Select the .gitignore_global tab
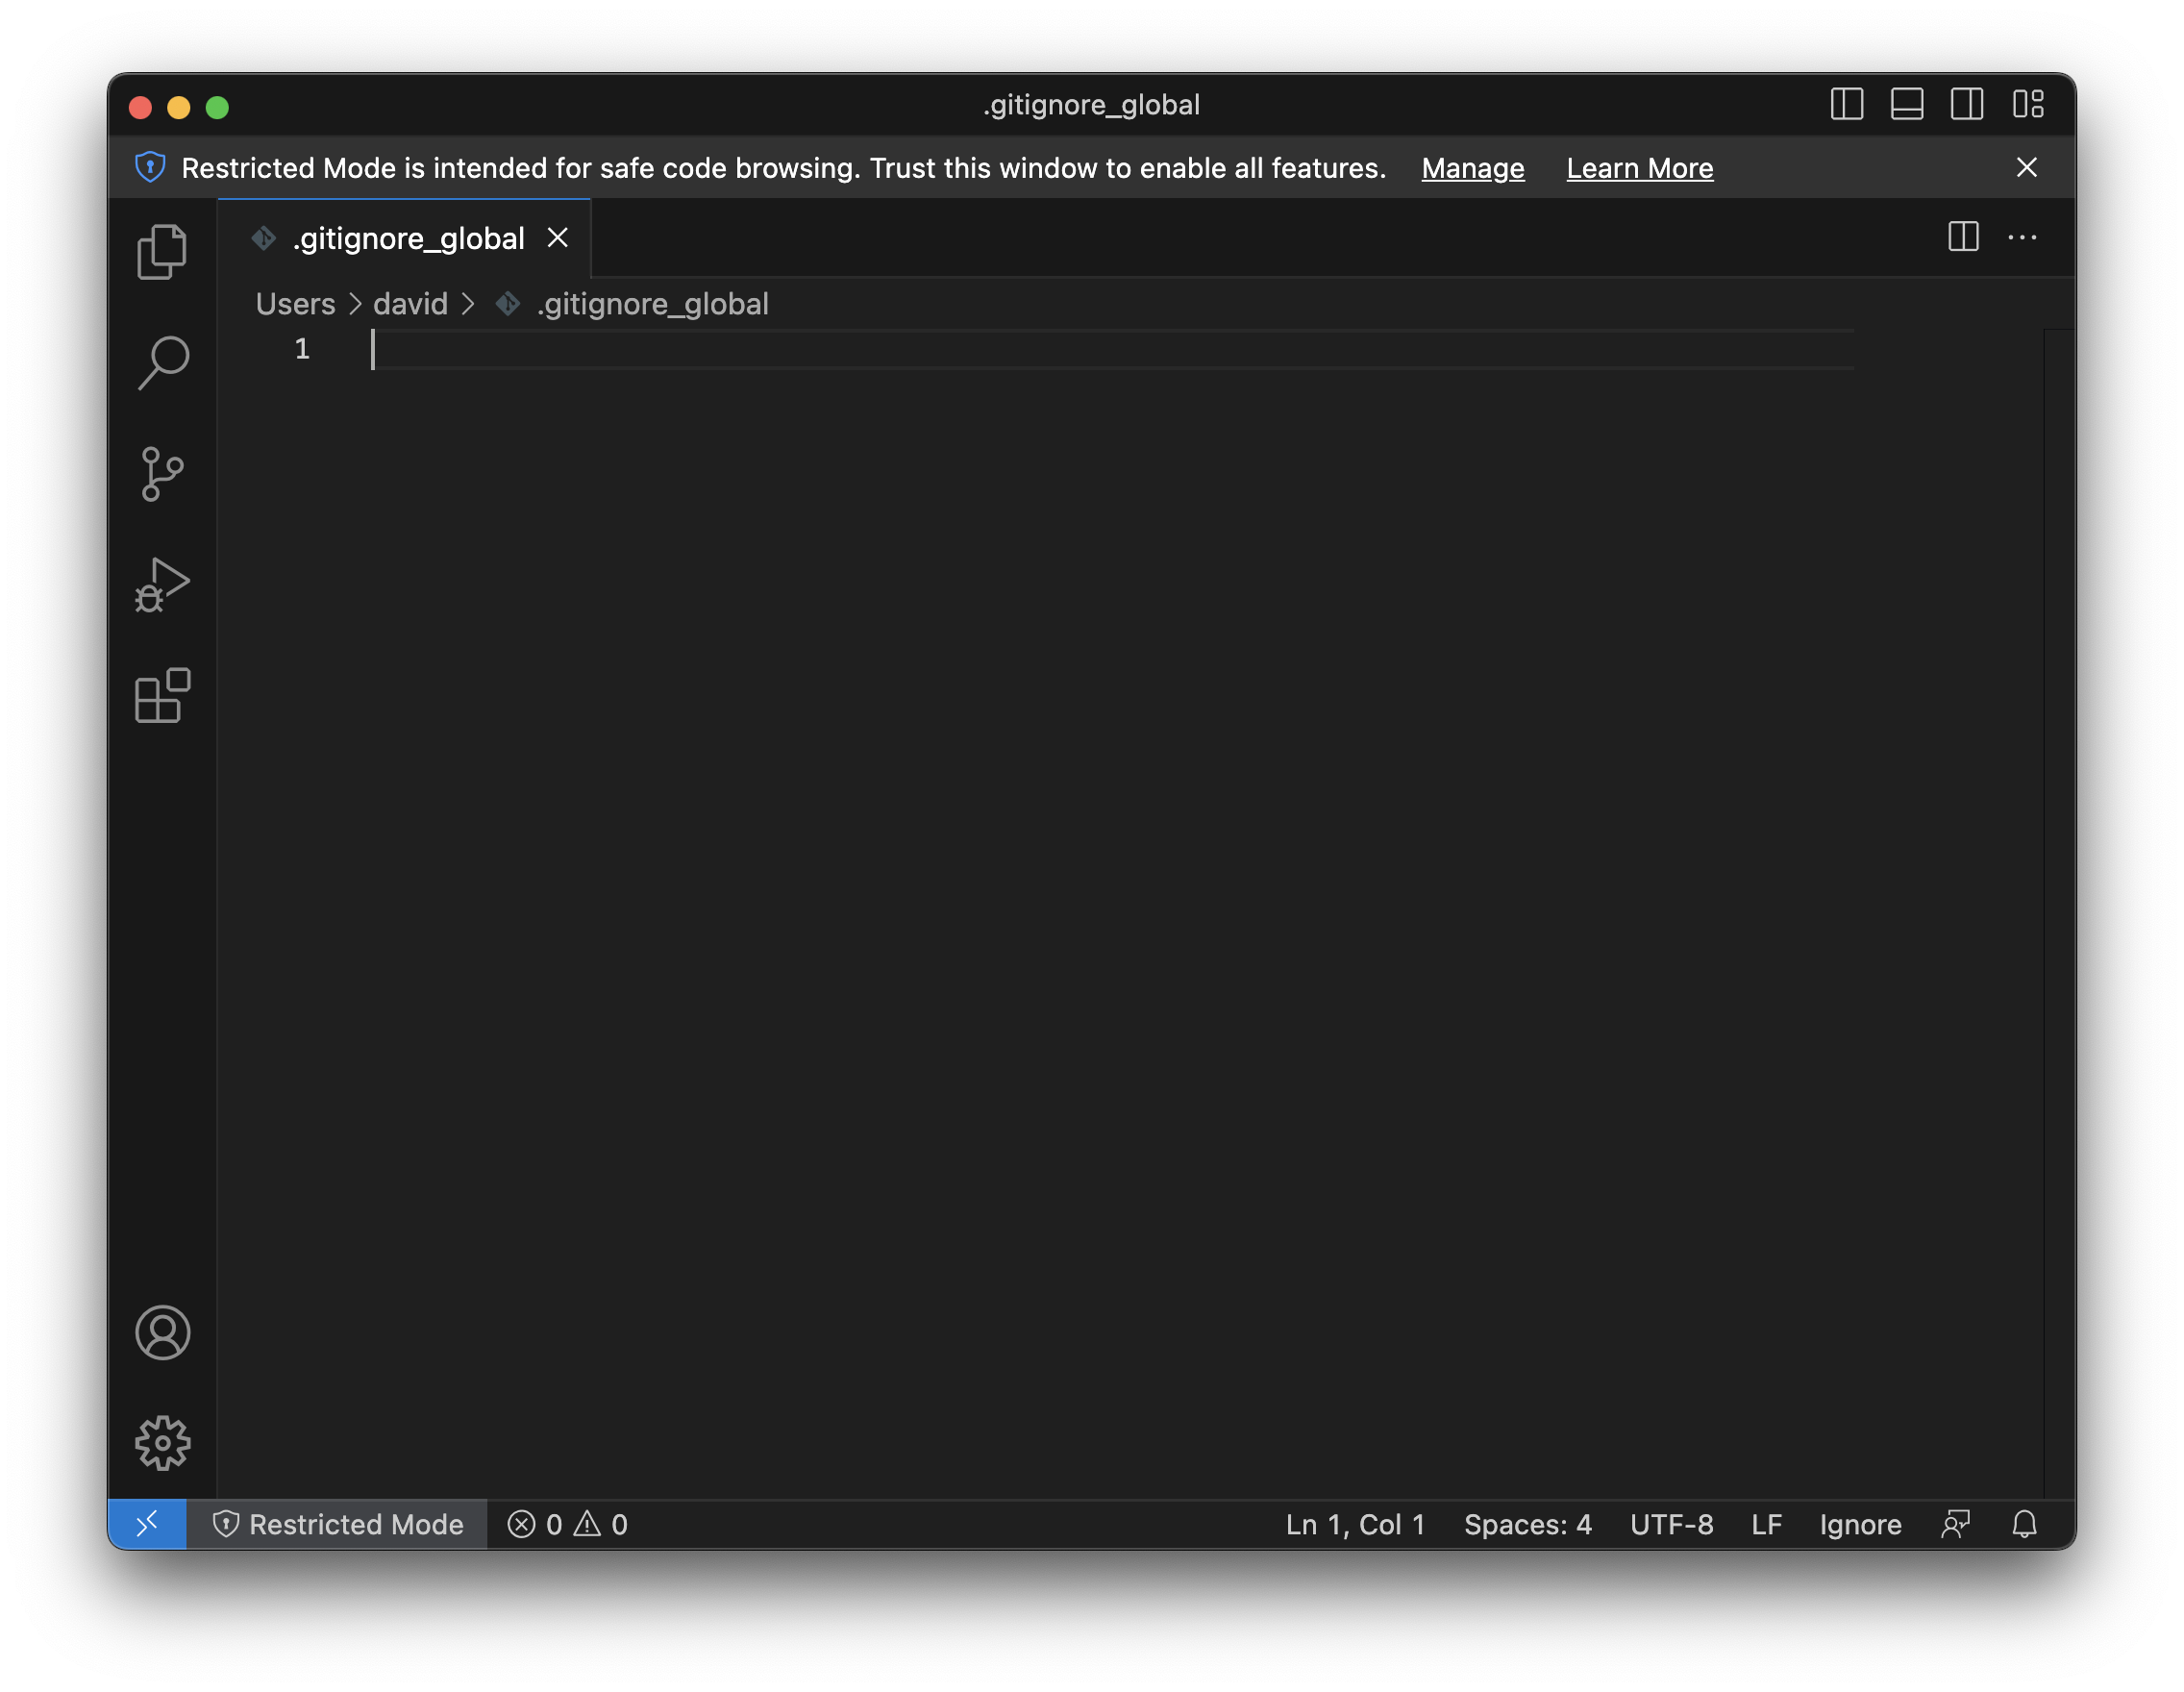The height and width of the screenshot is (1692, 2184). pyautogui.click(x=407, y=237)
